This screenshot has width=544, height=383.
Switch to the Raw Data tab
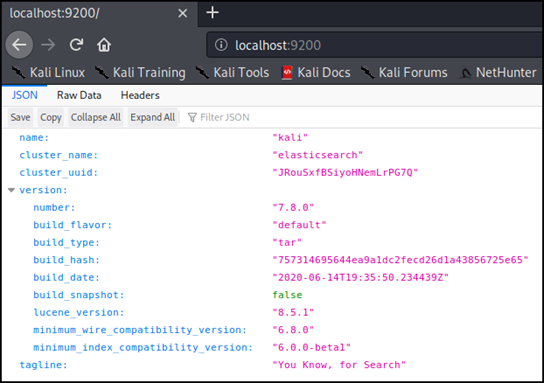pos(79,95)
